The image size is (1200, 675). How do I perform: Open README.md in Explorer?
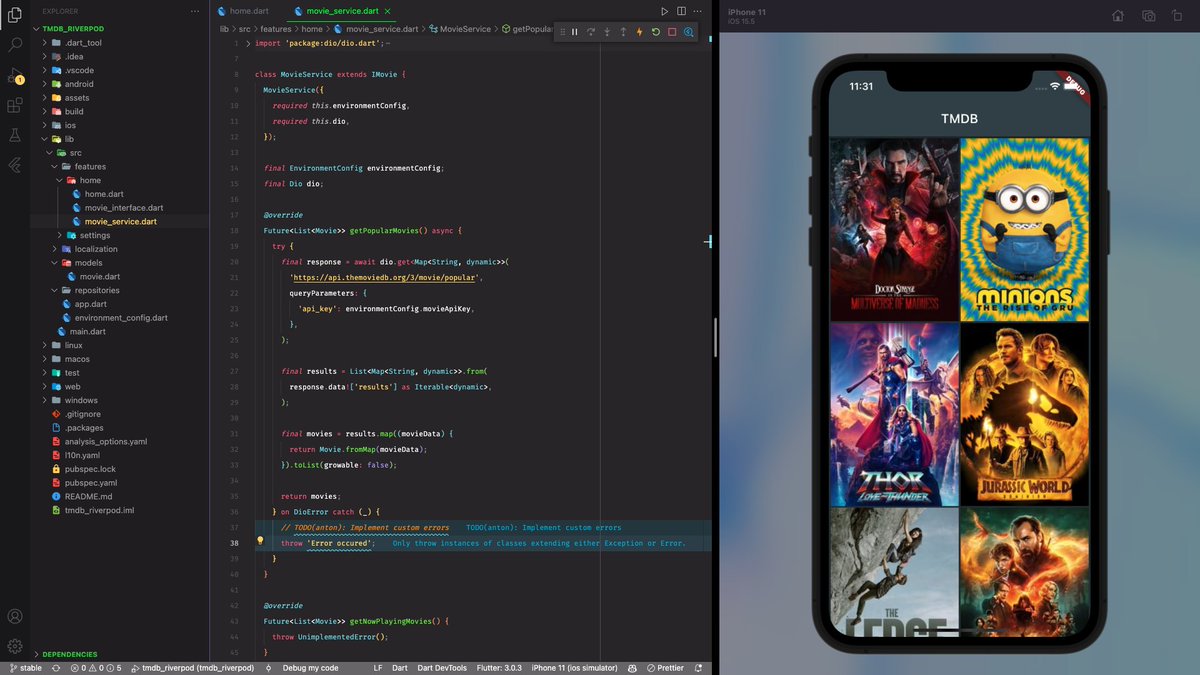tap(88, 496)
